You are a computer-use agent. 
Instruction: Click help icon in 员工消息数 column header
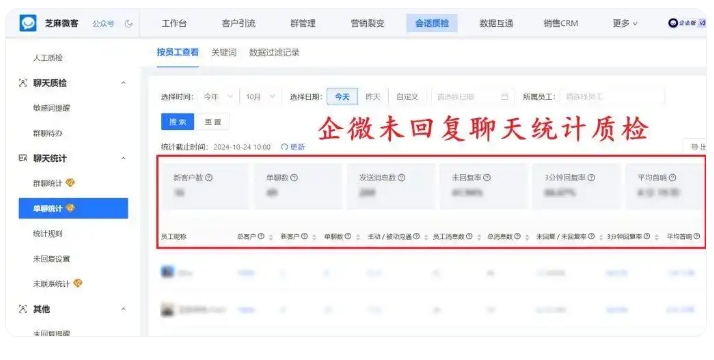pos(469,236)
